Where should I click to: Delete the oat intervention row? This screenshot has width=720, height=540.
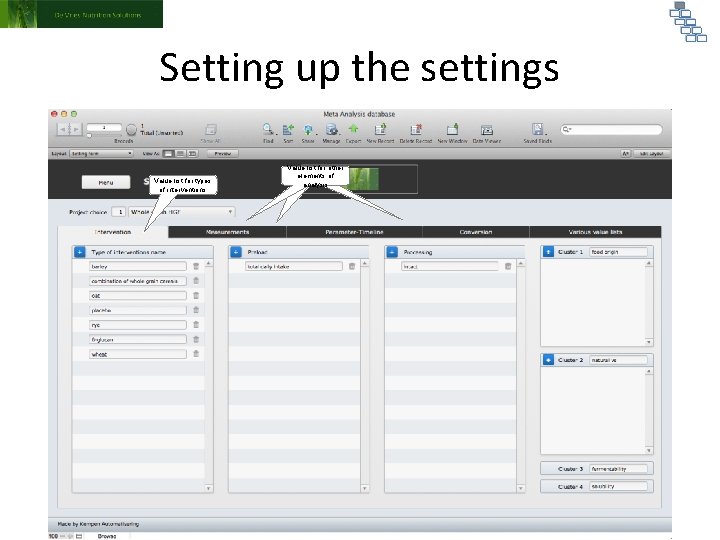pyautogui.click(x=196, y=295)
